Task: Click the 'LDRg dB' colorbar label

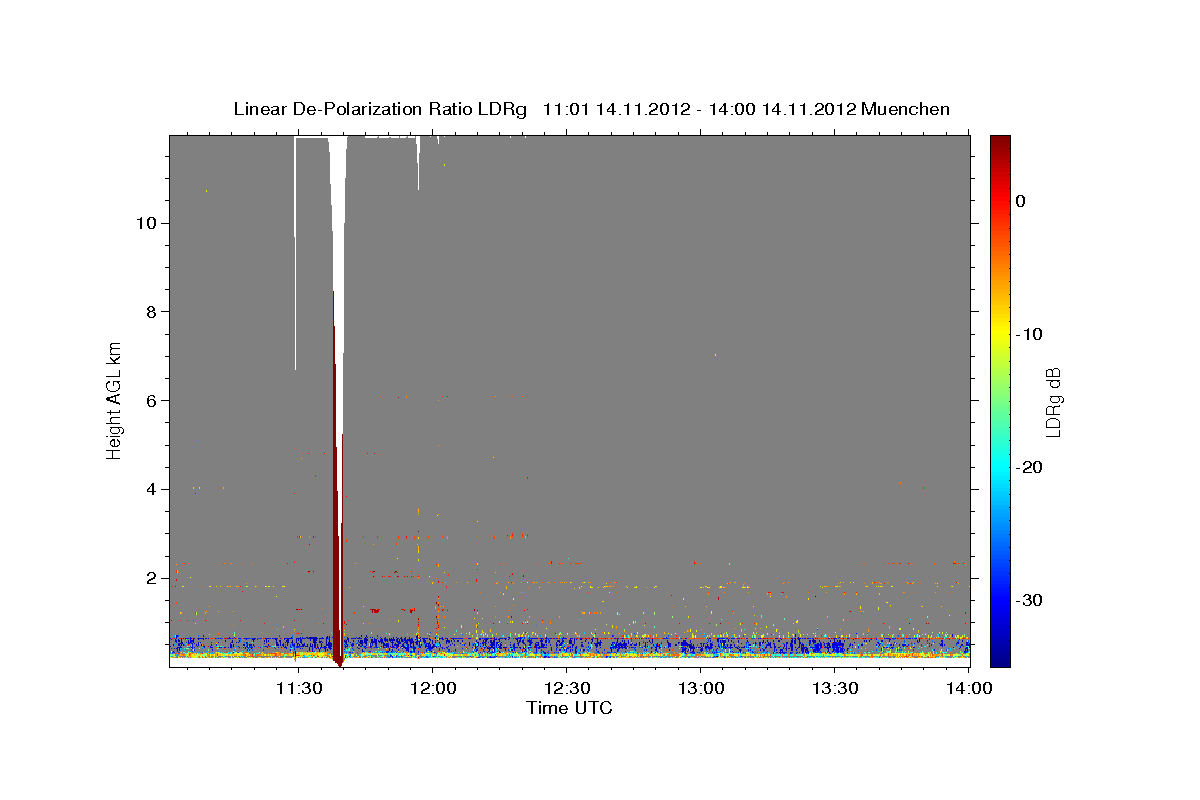Action: click(1053, 402)
